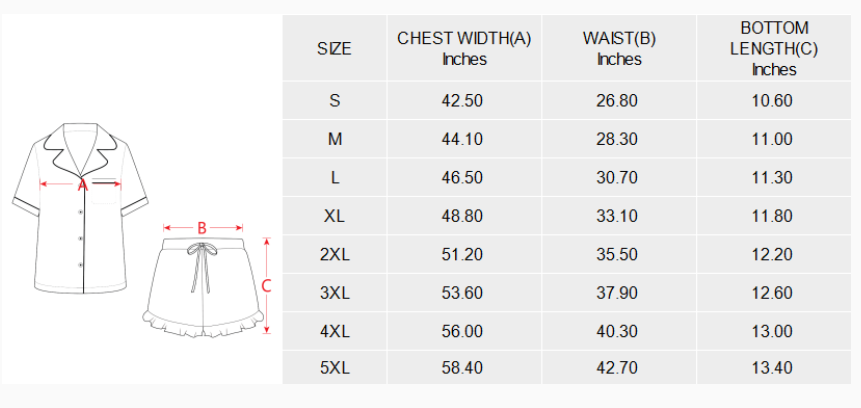Select the BOTTOM LENGTH(C) column header
The width and height of the screenshot is (861, 408).
click(x=774, y=48)
